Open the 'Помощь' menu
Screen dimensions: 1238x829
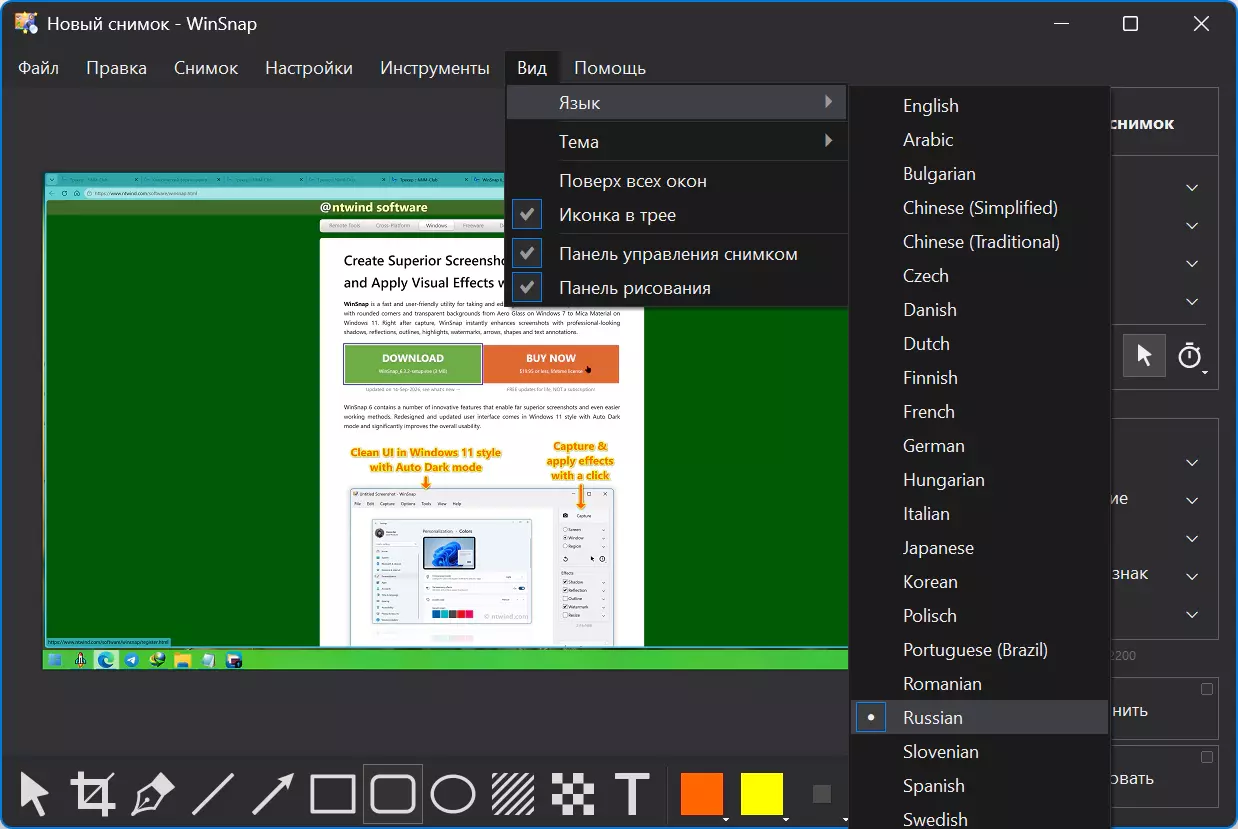pos(610,68)
